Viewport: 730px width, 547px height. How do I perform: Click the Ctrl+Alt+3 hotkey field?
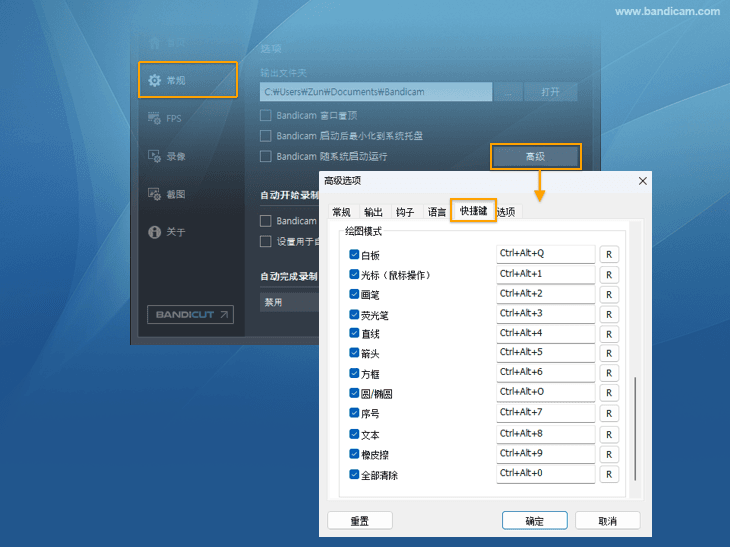546,314
